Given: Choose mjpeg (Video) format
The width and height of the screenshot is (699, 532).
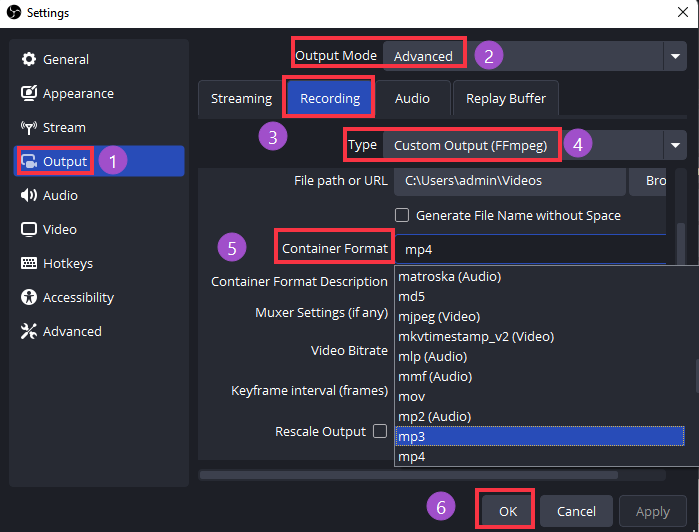Looking at the screenshot, I should (x=540, y=317).
